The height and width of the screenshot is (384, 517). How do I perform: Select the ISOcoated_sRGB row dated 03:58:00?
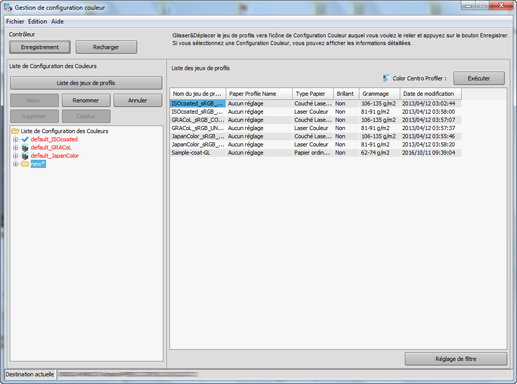pyautogui.click(x=315, y=112)
